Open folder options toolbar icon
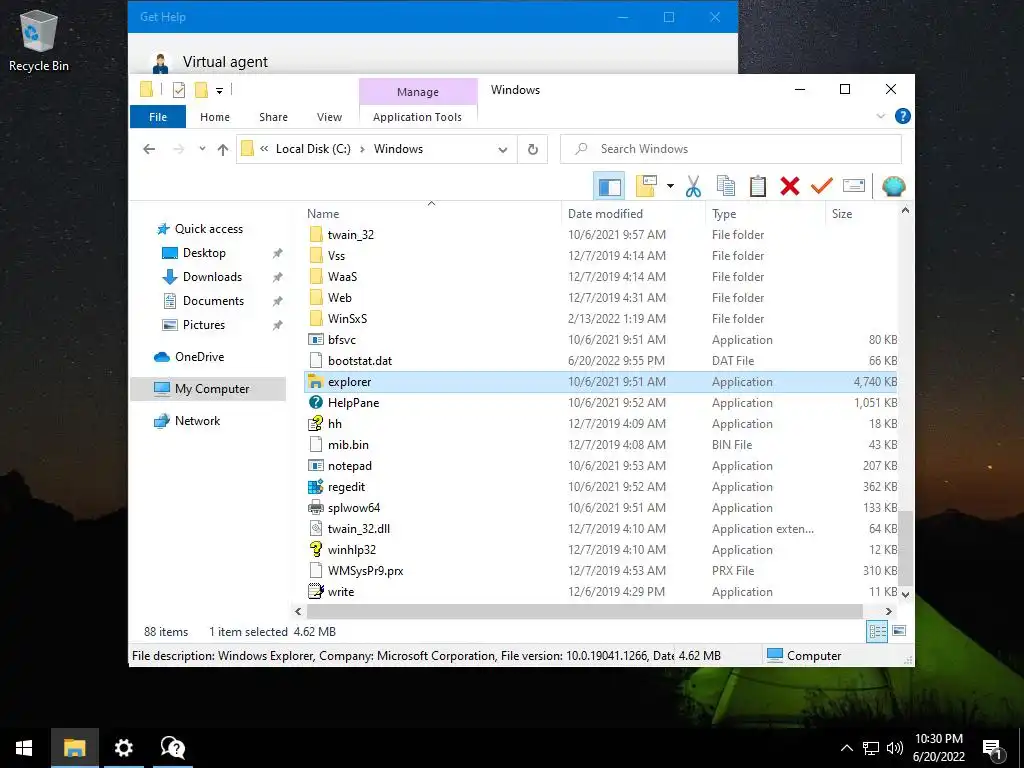Screen dimensions: 1024x768 (646, 187)
